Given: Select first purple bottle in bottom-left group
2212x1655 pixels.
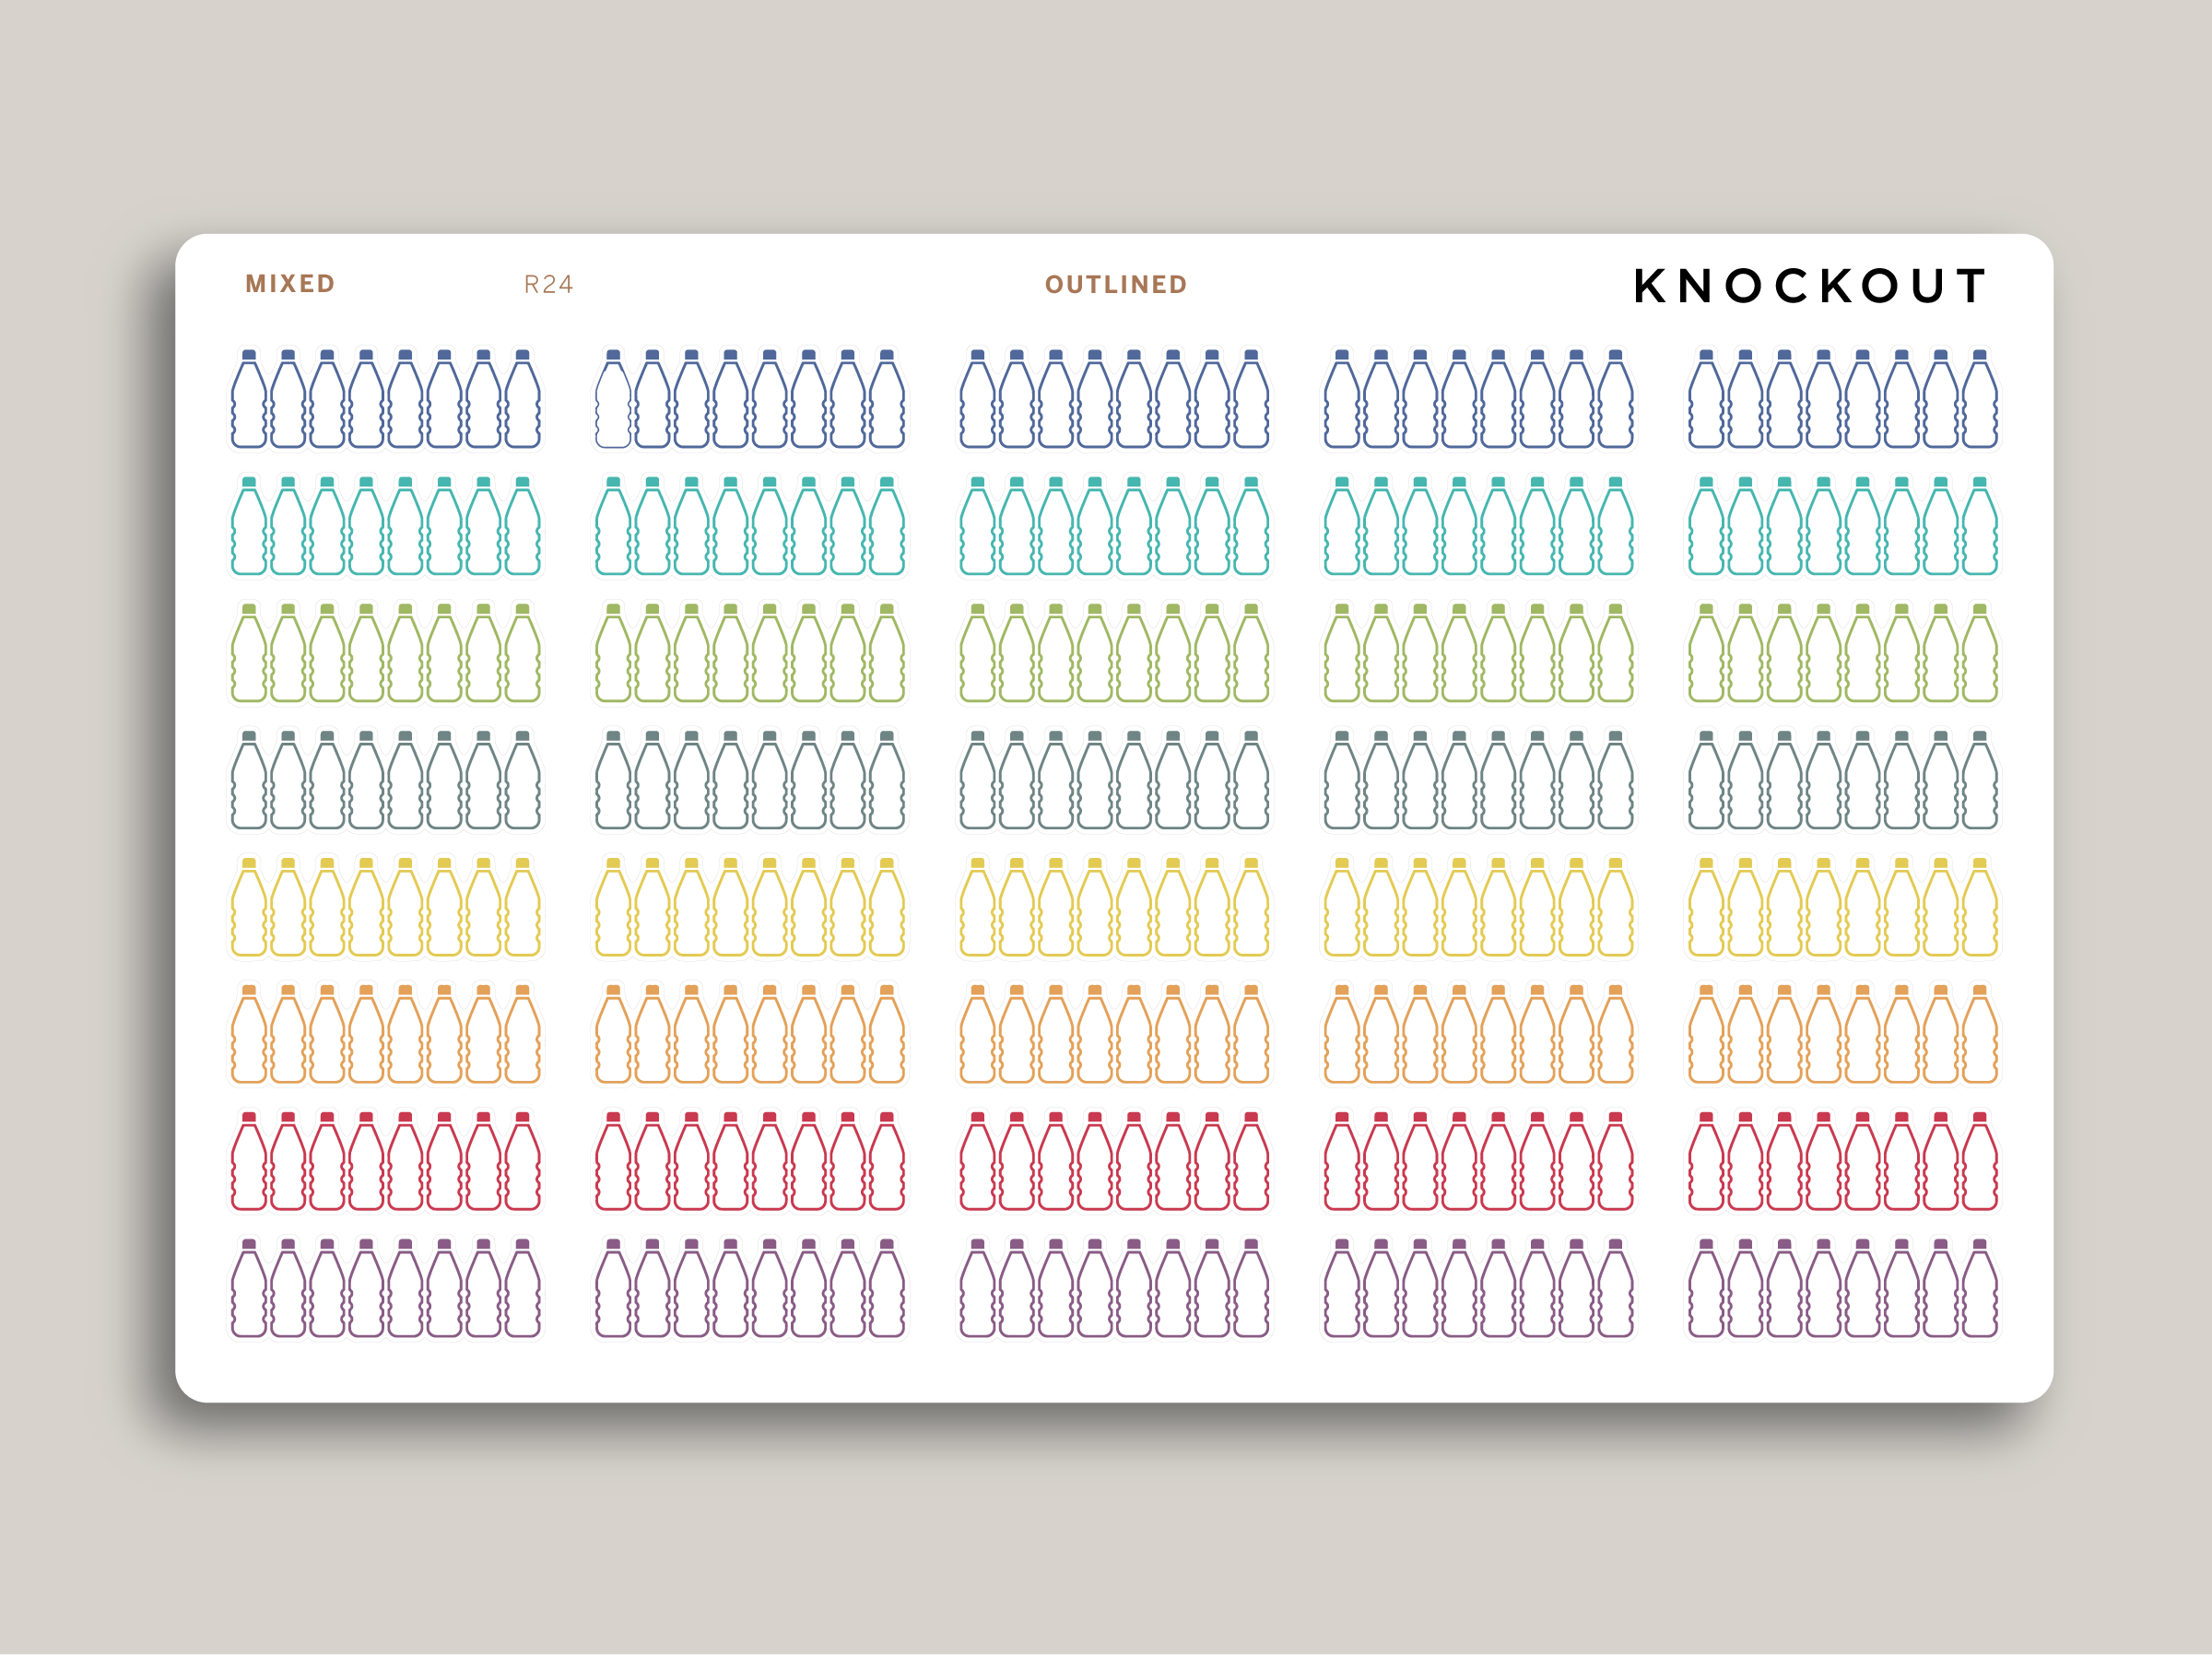Looking at the screenshot, I should 249,1289.
